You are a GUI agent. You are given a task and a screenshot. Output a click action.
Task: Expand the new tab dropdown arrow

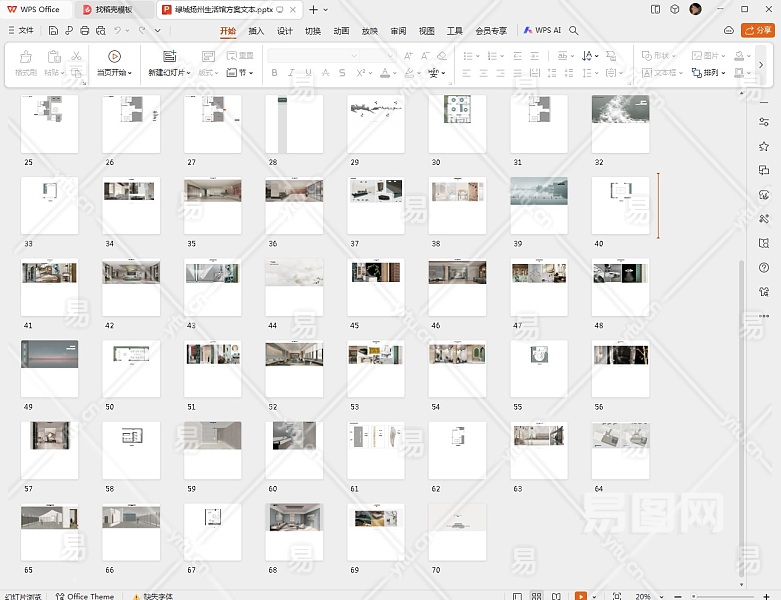click(x=326, y=9)
